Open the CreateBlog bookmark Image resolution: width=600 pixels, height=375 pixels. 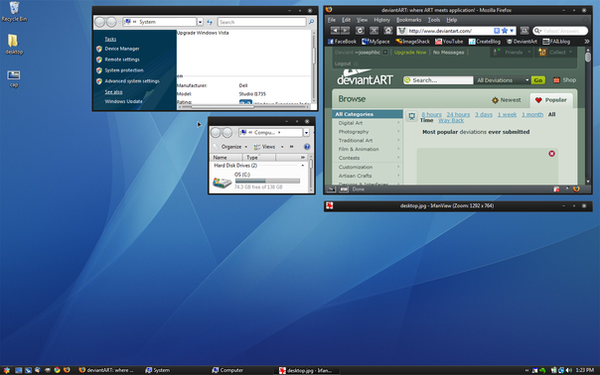click(x=484, y=41)
